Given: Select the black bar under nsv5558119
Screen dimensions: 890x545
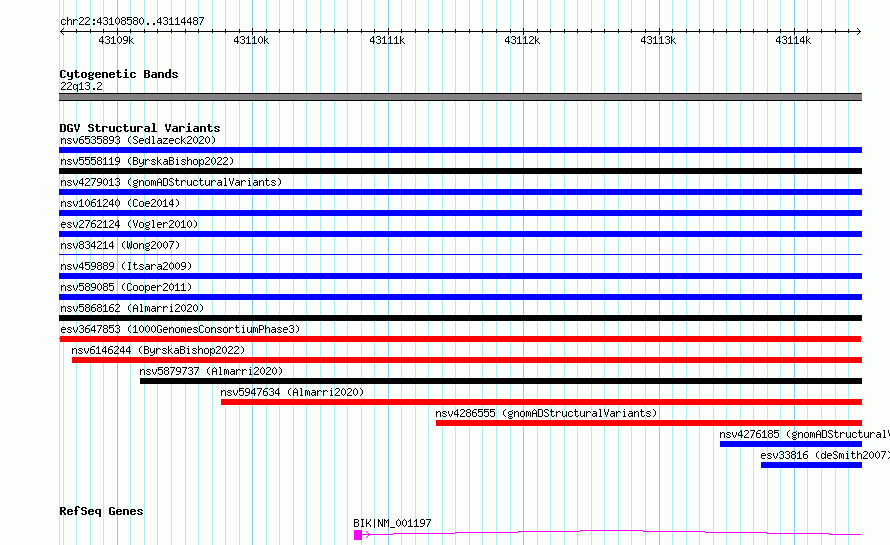Looking at the screenshot, I should 460,171.
